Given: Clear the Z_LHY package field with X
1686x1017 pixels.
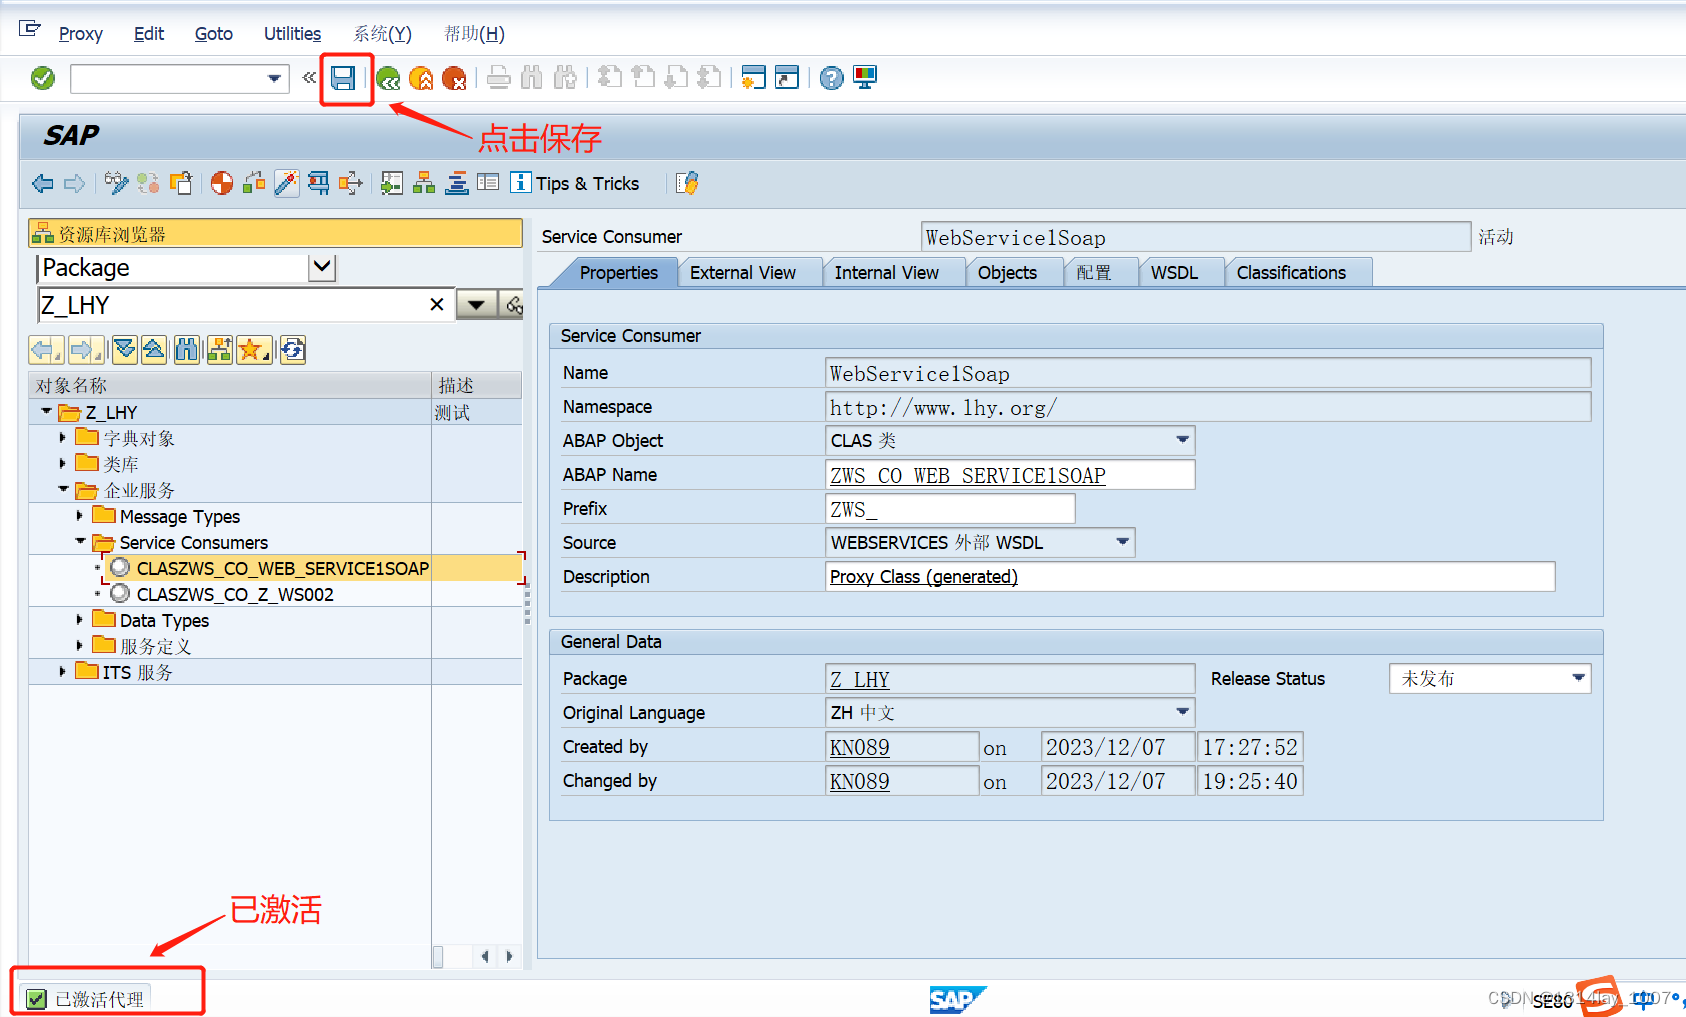Looking at the screenshot, I should [x=437, y=305].
